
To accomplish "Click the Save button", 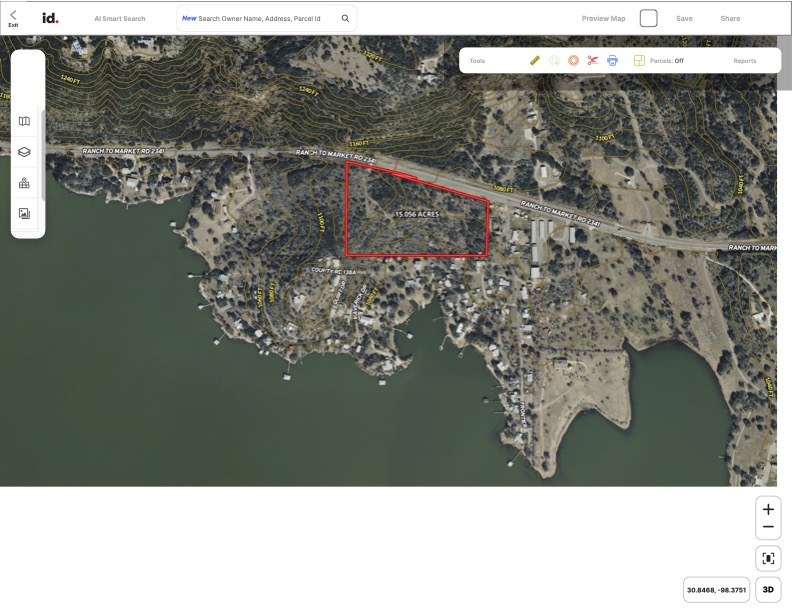I will click(x=684, y=18).
